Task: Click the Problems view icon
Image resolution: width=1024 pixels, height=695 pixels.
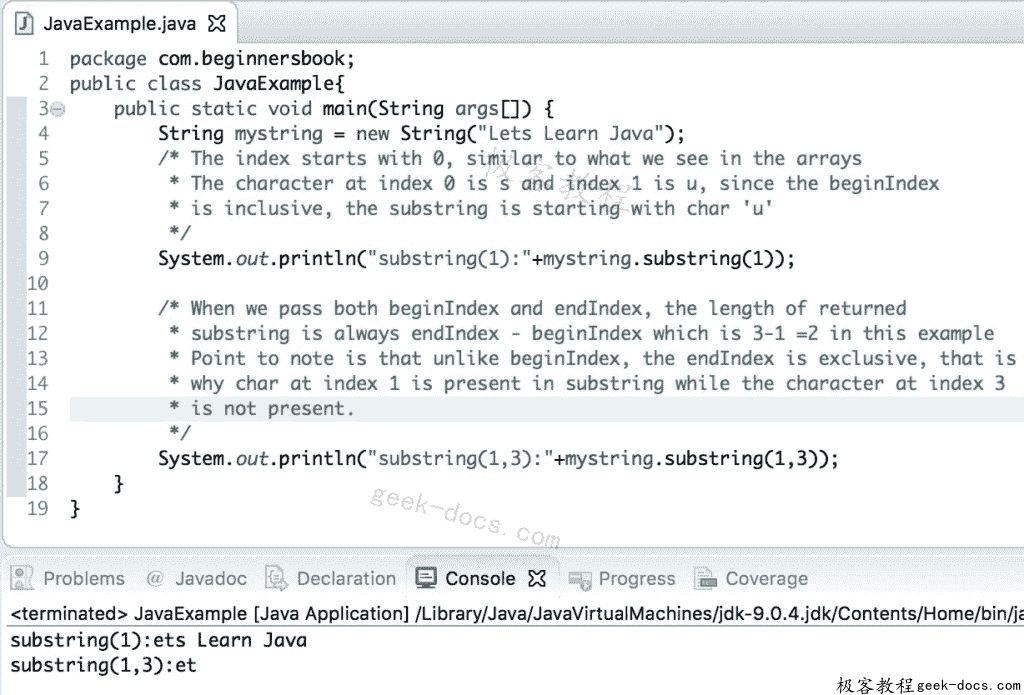Action: [x=22, y=578]
